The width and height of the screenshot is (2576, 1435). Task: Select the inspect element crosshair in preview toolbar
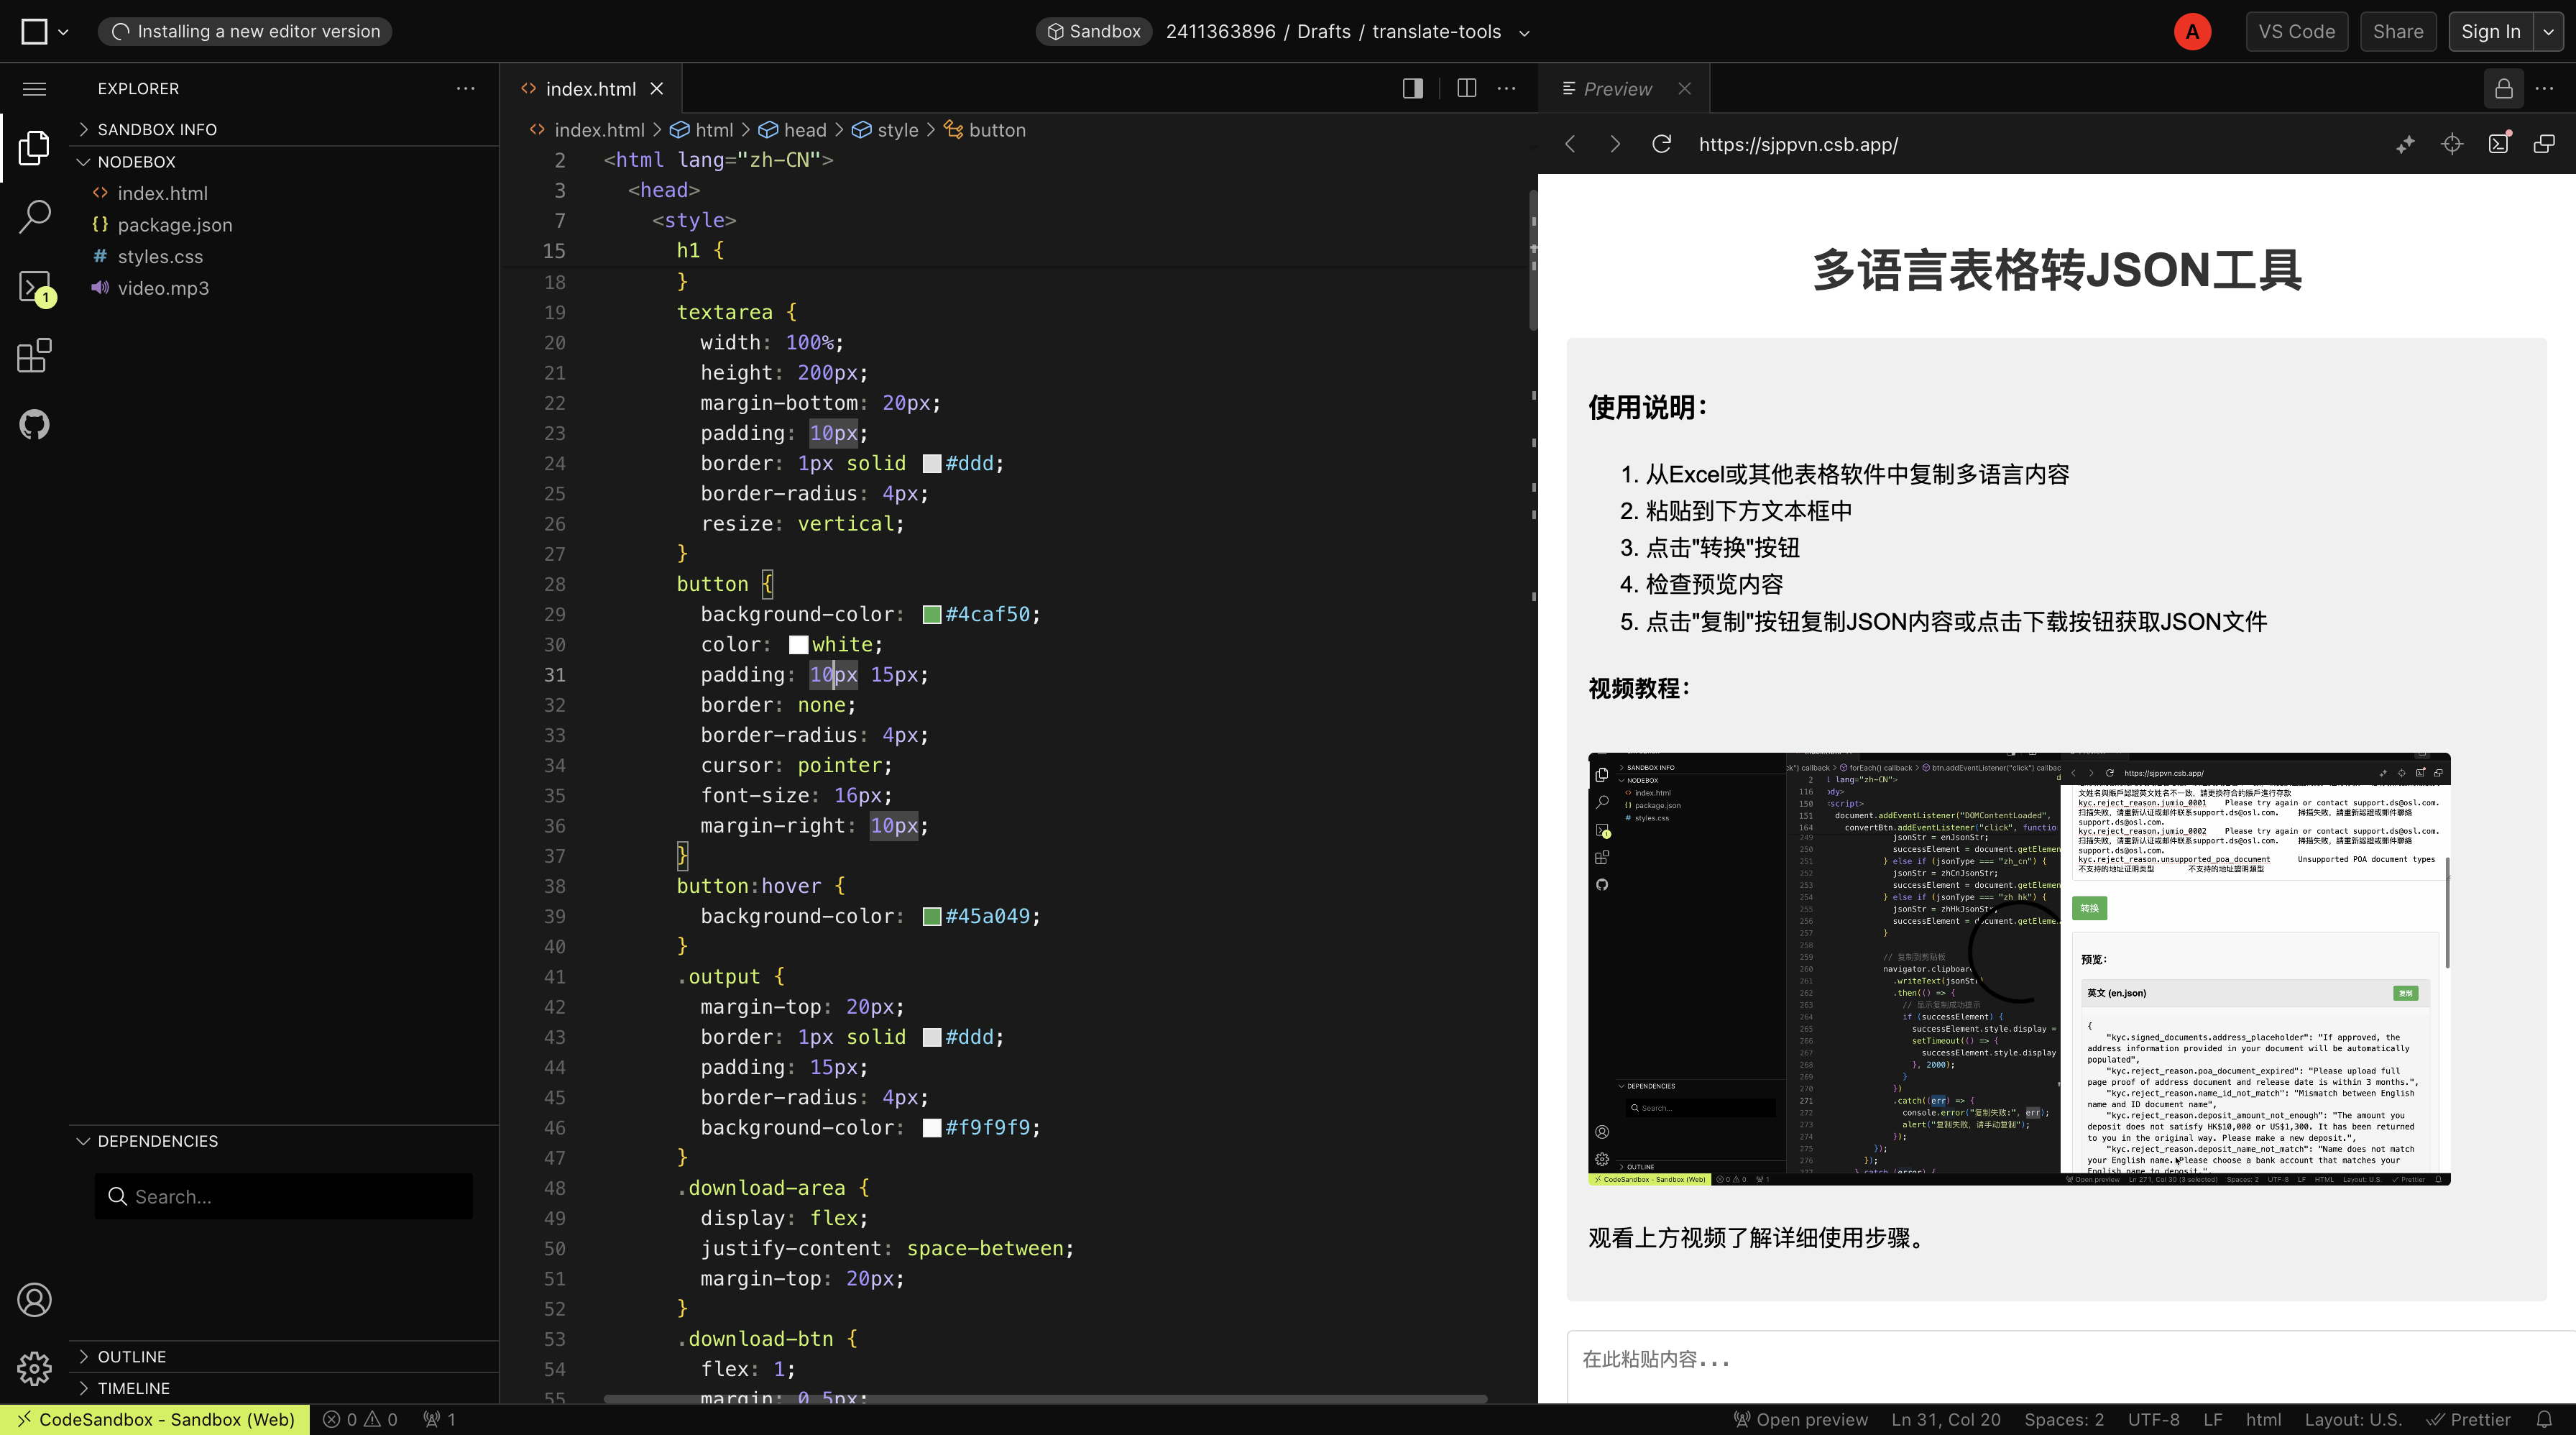(2452, 144)
